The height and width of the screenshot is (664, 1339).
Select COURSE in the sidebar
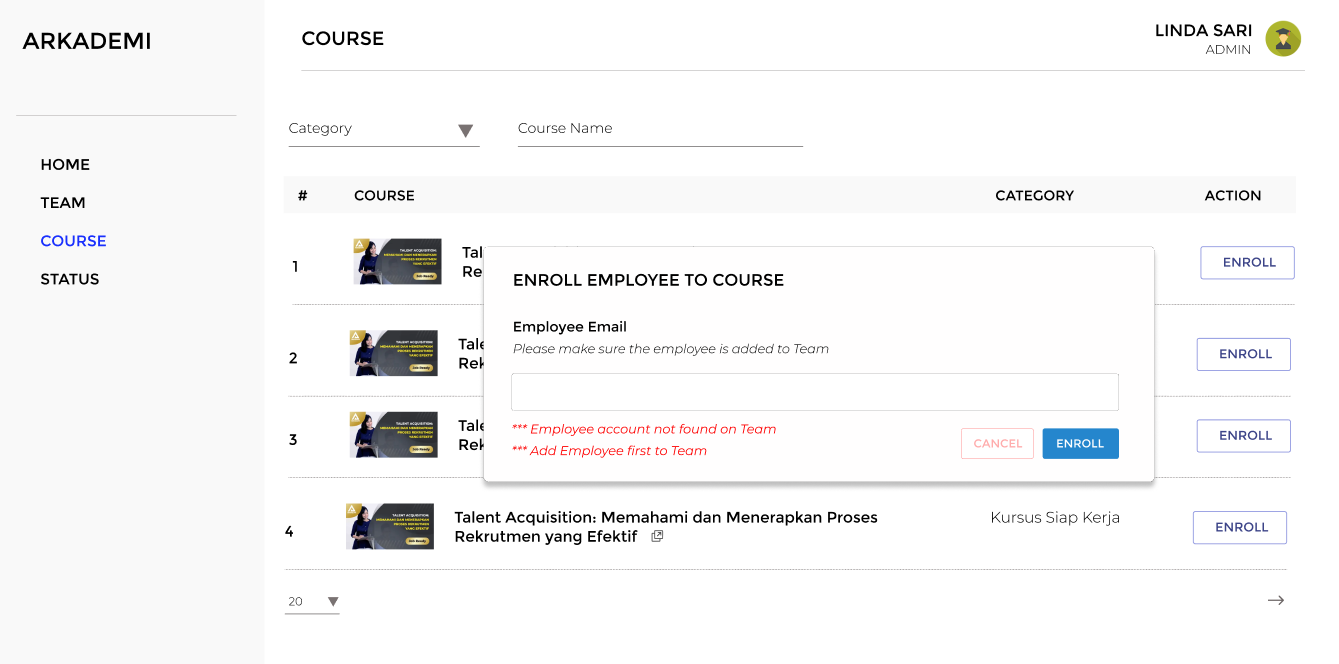click(73, 240)
